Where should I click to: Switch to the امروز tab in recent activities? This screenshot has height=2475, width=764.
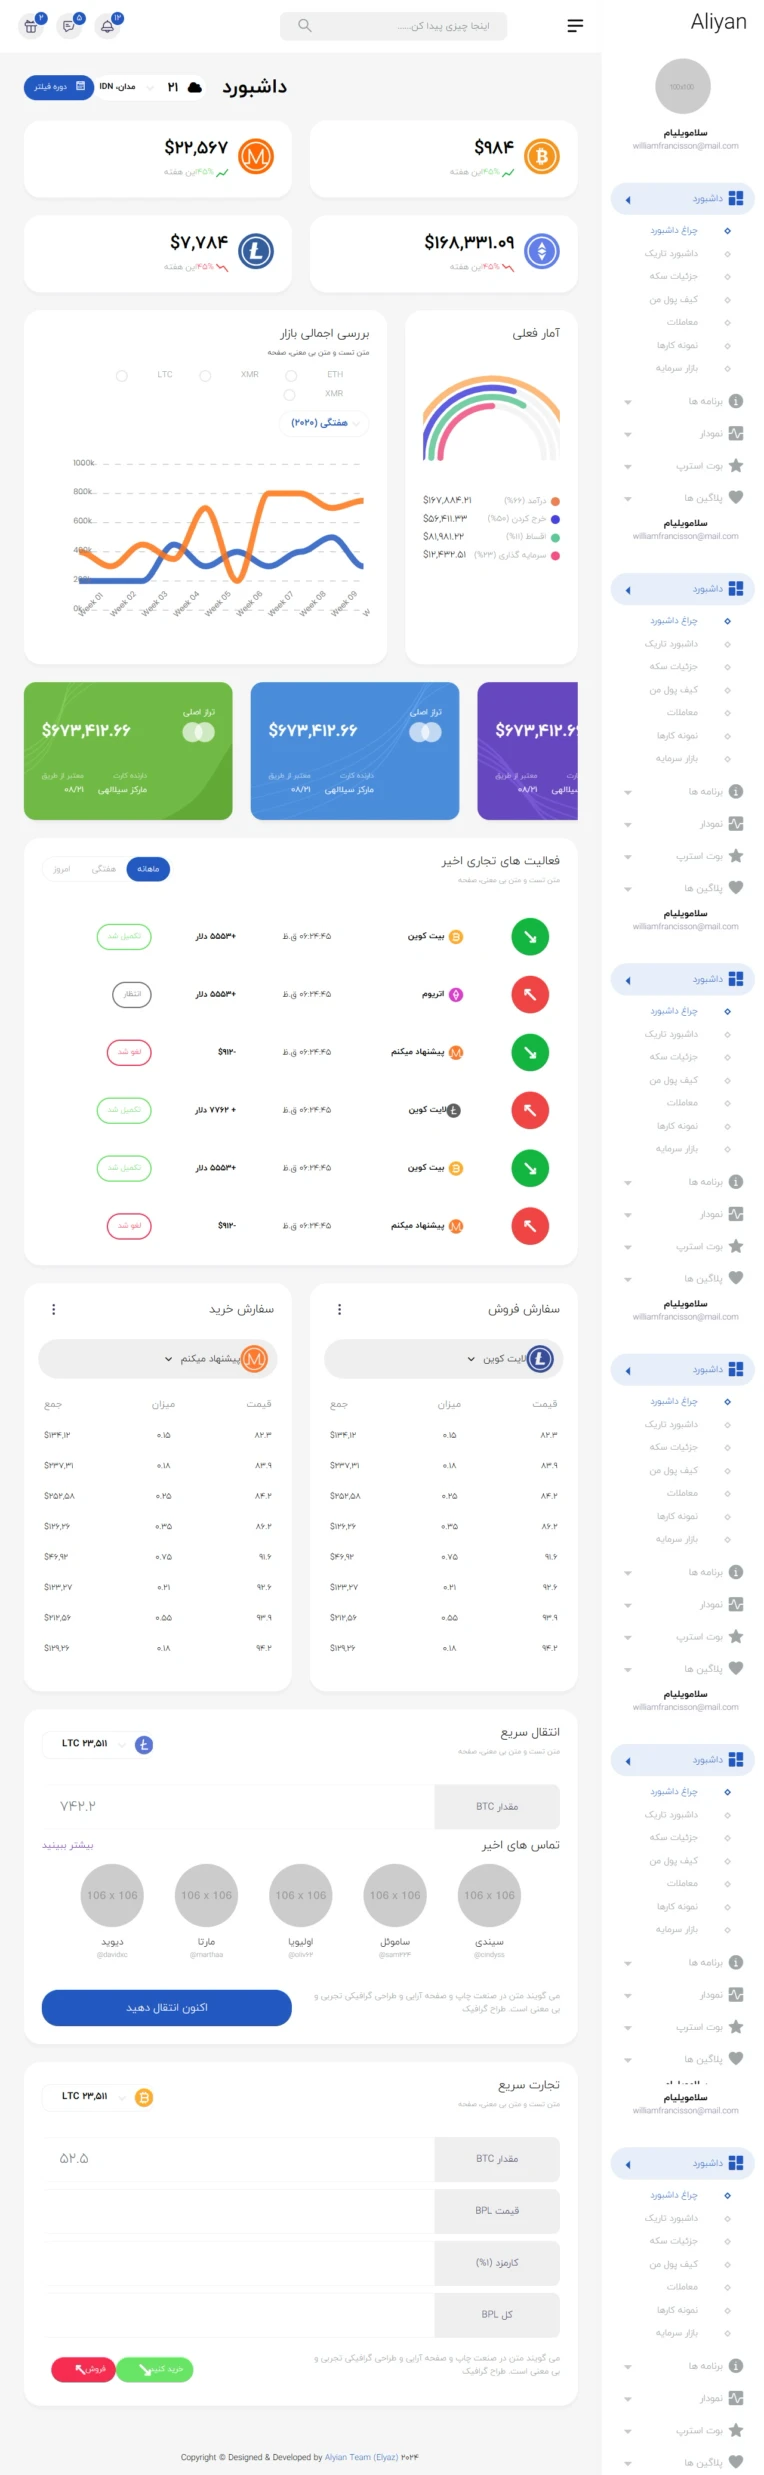62,869
